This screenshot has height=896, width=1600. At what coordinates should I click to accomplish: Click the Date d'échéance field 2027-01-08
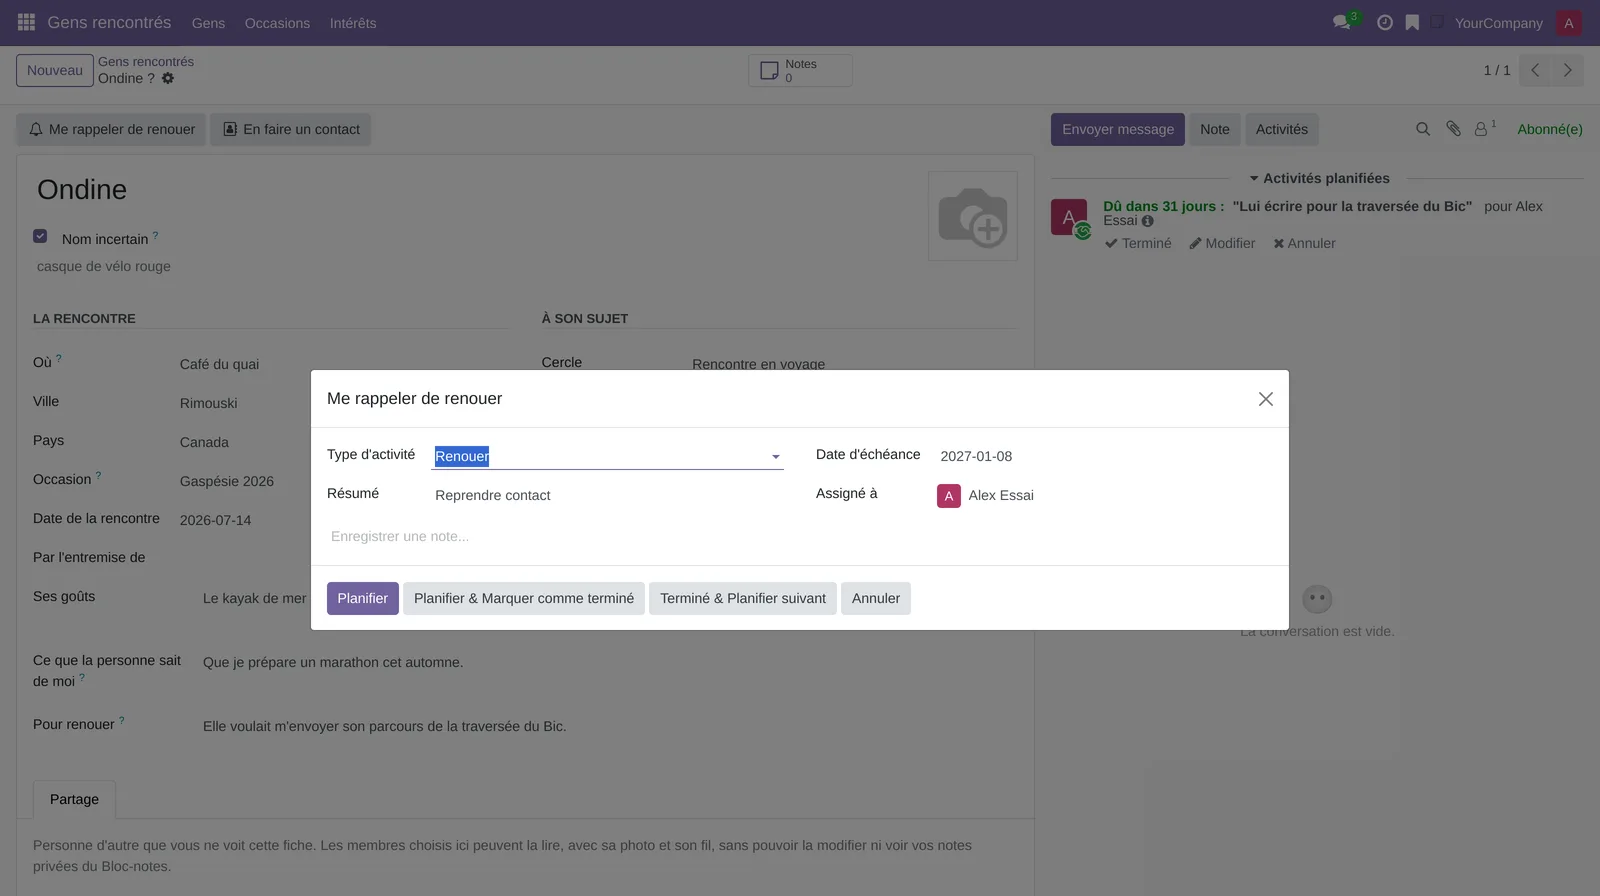coord(1105,456)
